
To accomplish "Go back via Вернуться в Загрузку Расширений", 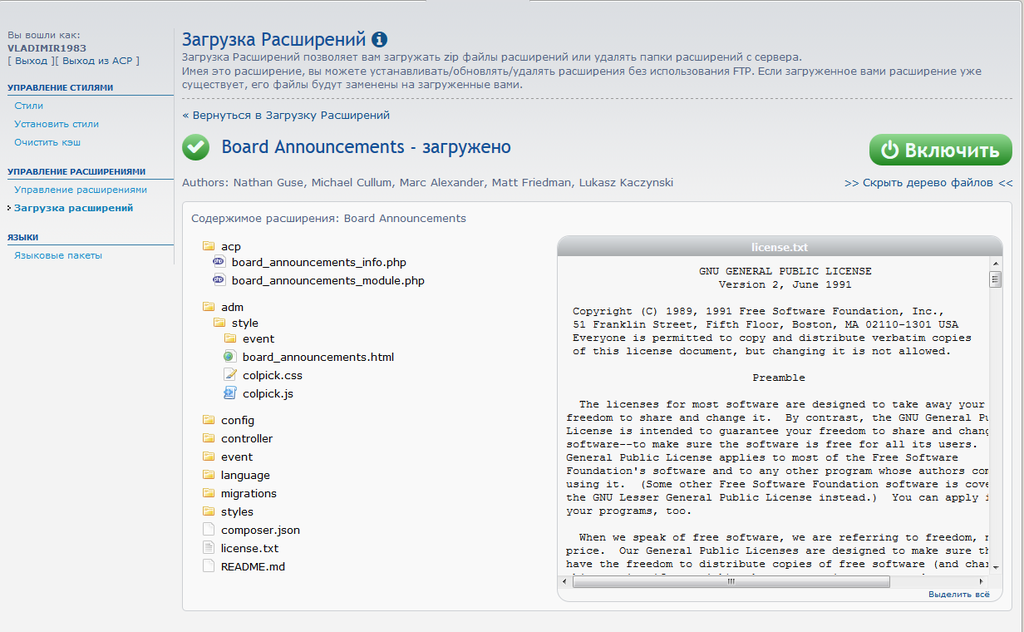I will [286, 115].
